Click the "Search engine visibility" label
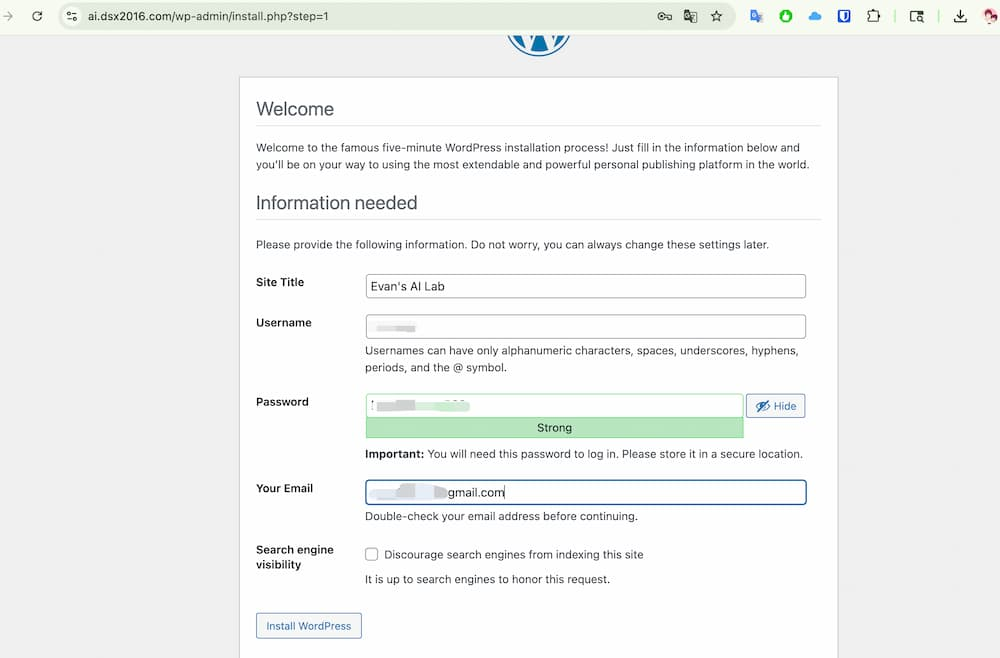The image size is (1000, 658). coord(295,557)
